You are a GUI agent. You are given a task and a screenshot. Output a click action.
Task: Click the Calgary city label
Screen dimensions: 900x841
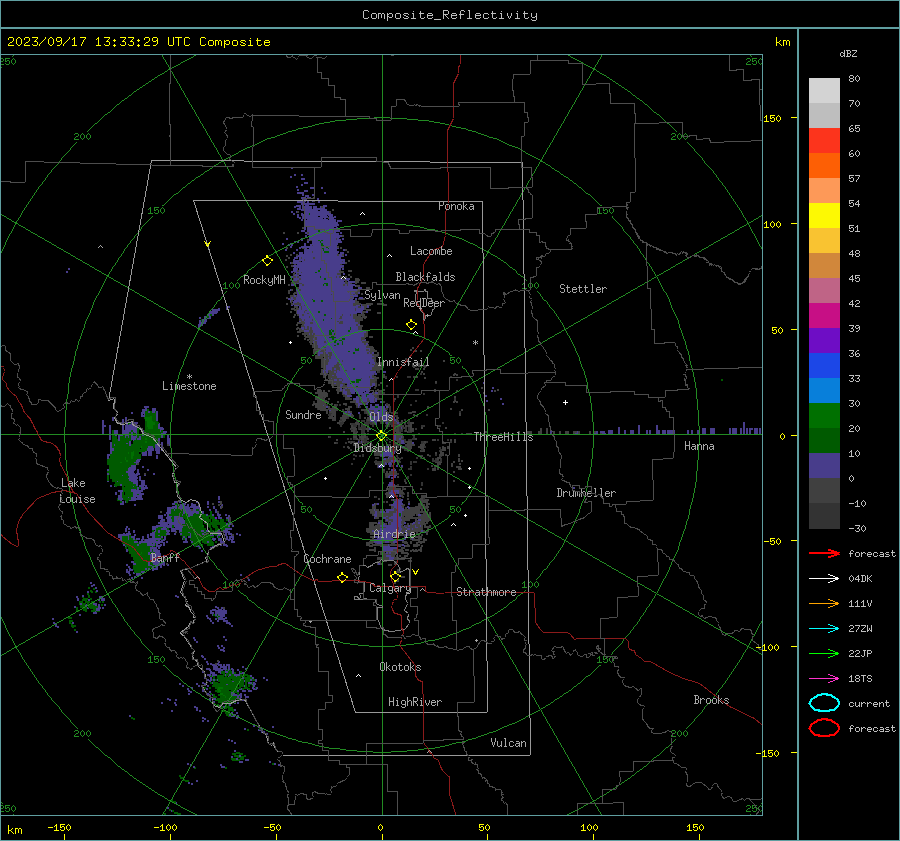(390, 588)
